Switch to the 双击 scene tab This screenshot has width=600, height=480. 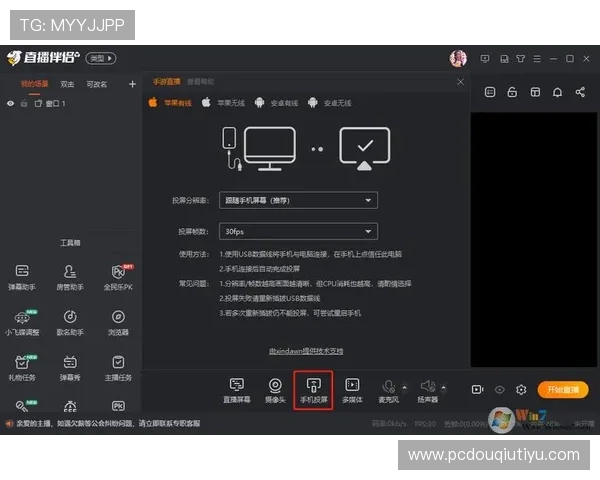(x=67, y=84)
